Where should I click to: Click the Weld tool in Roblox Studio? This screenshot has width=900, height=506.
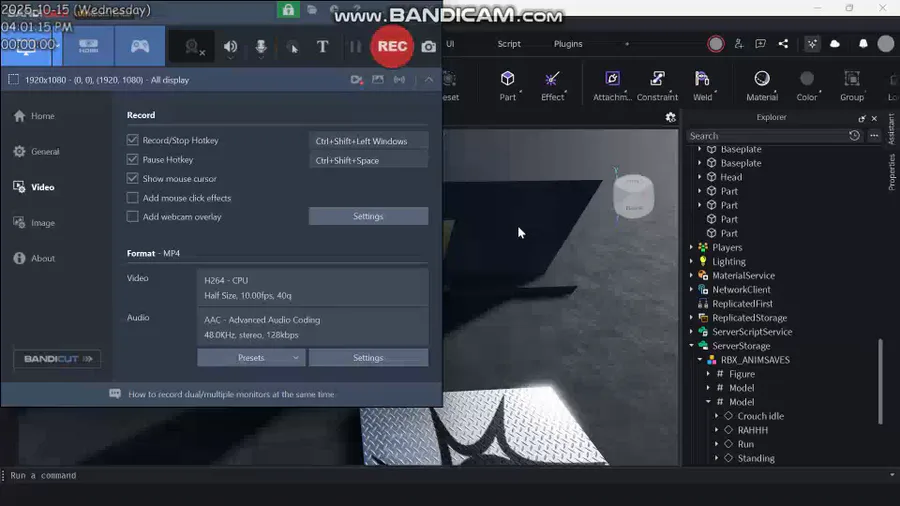(703, 85)
